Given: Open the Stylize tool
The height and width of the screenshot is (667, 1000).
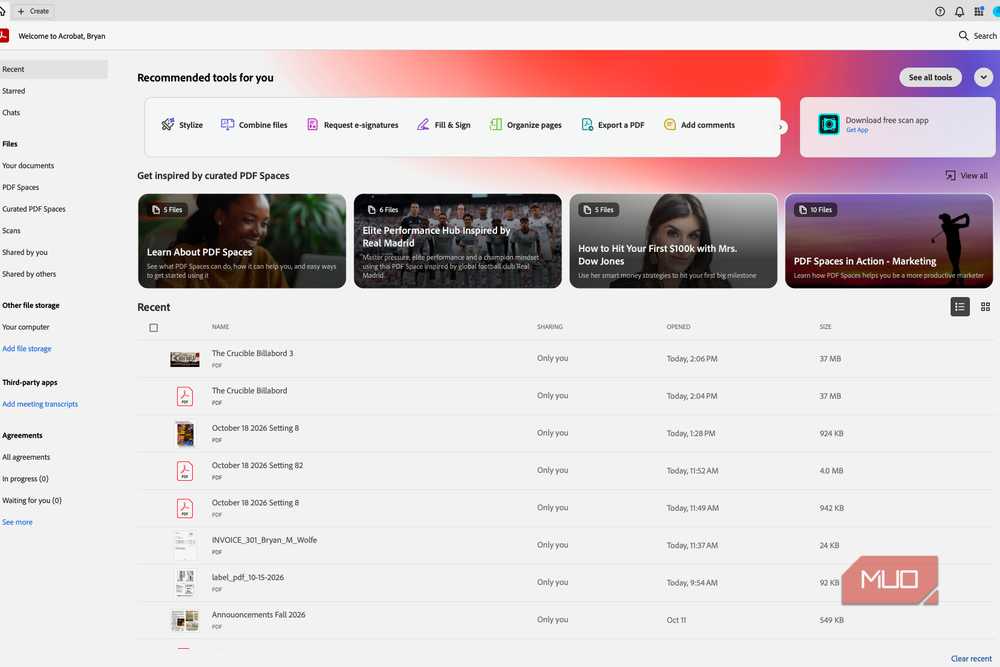Looking at the screenshot, I should click(x=182, y=125).
